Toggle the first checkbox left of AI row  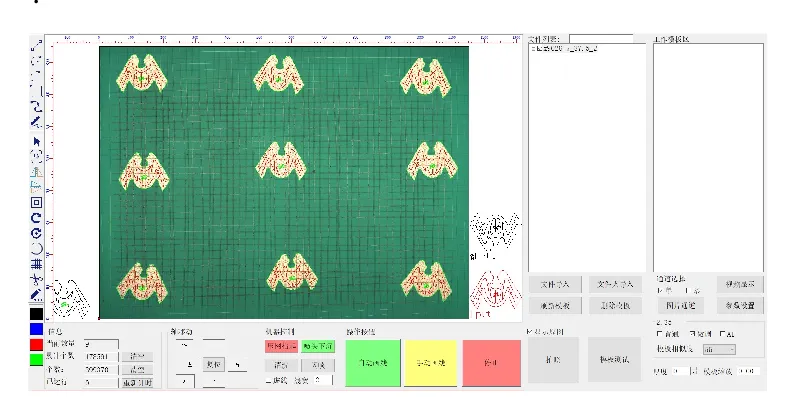point(660,334)
